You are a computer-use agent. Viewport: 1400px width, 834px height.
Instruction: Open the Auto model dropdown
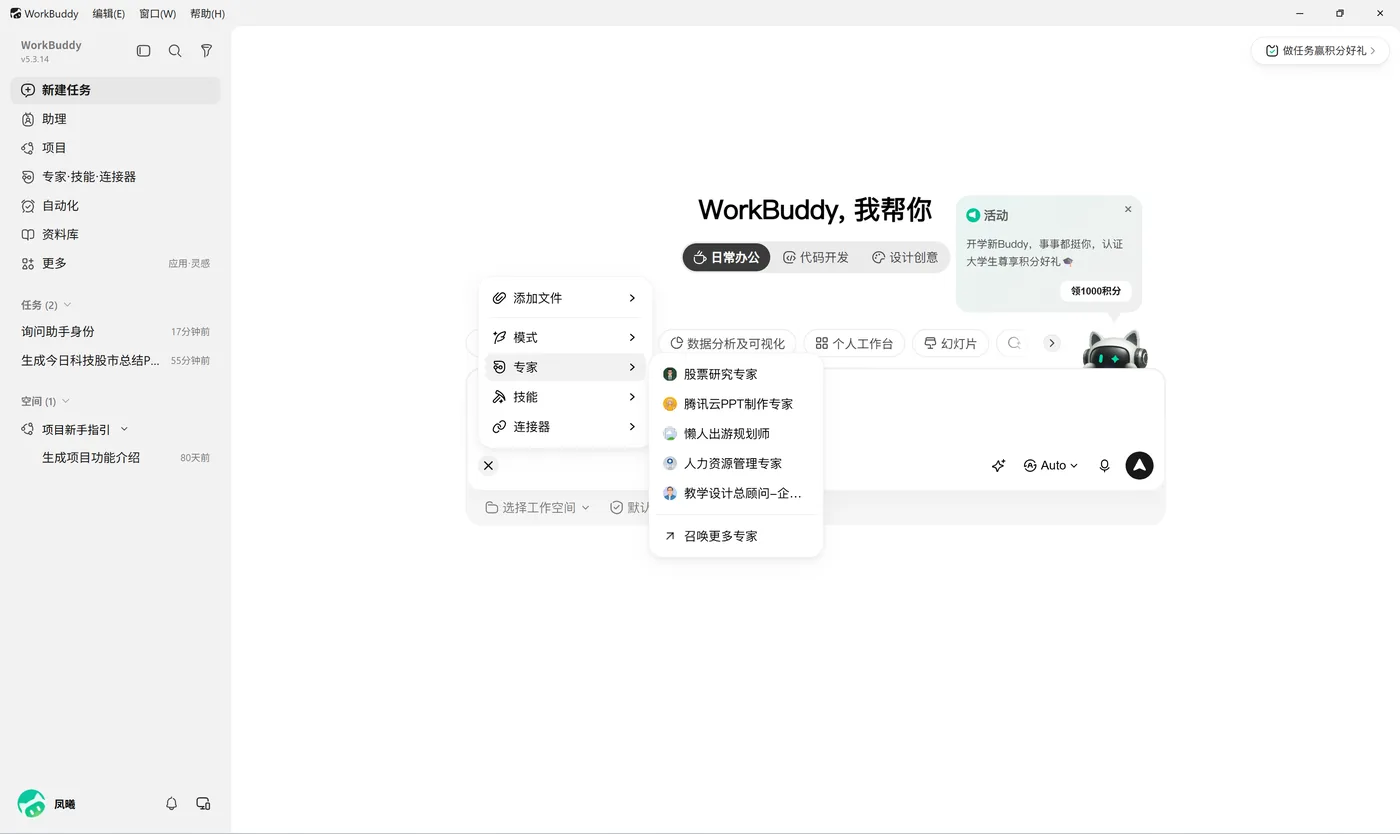pyautogui.click(x=1051, y=466)
